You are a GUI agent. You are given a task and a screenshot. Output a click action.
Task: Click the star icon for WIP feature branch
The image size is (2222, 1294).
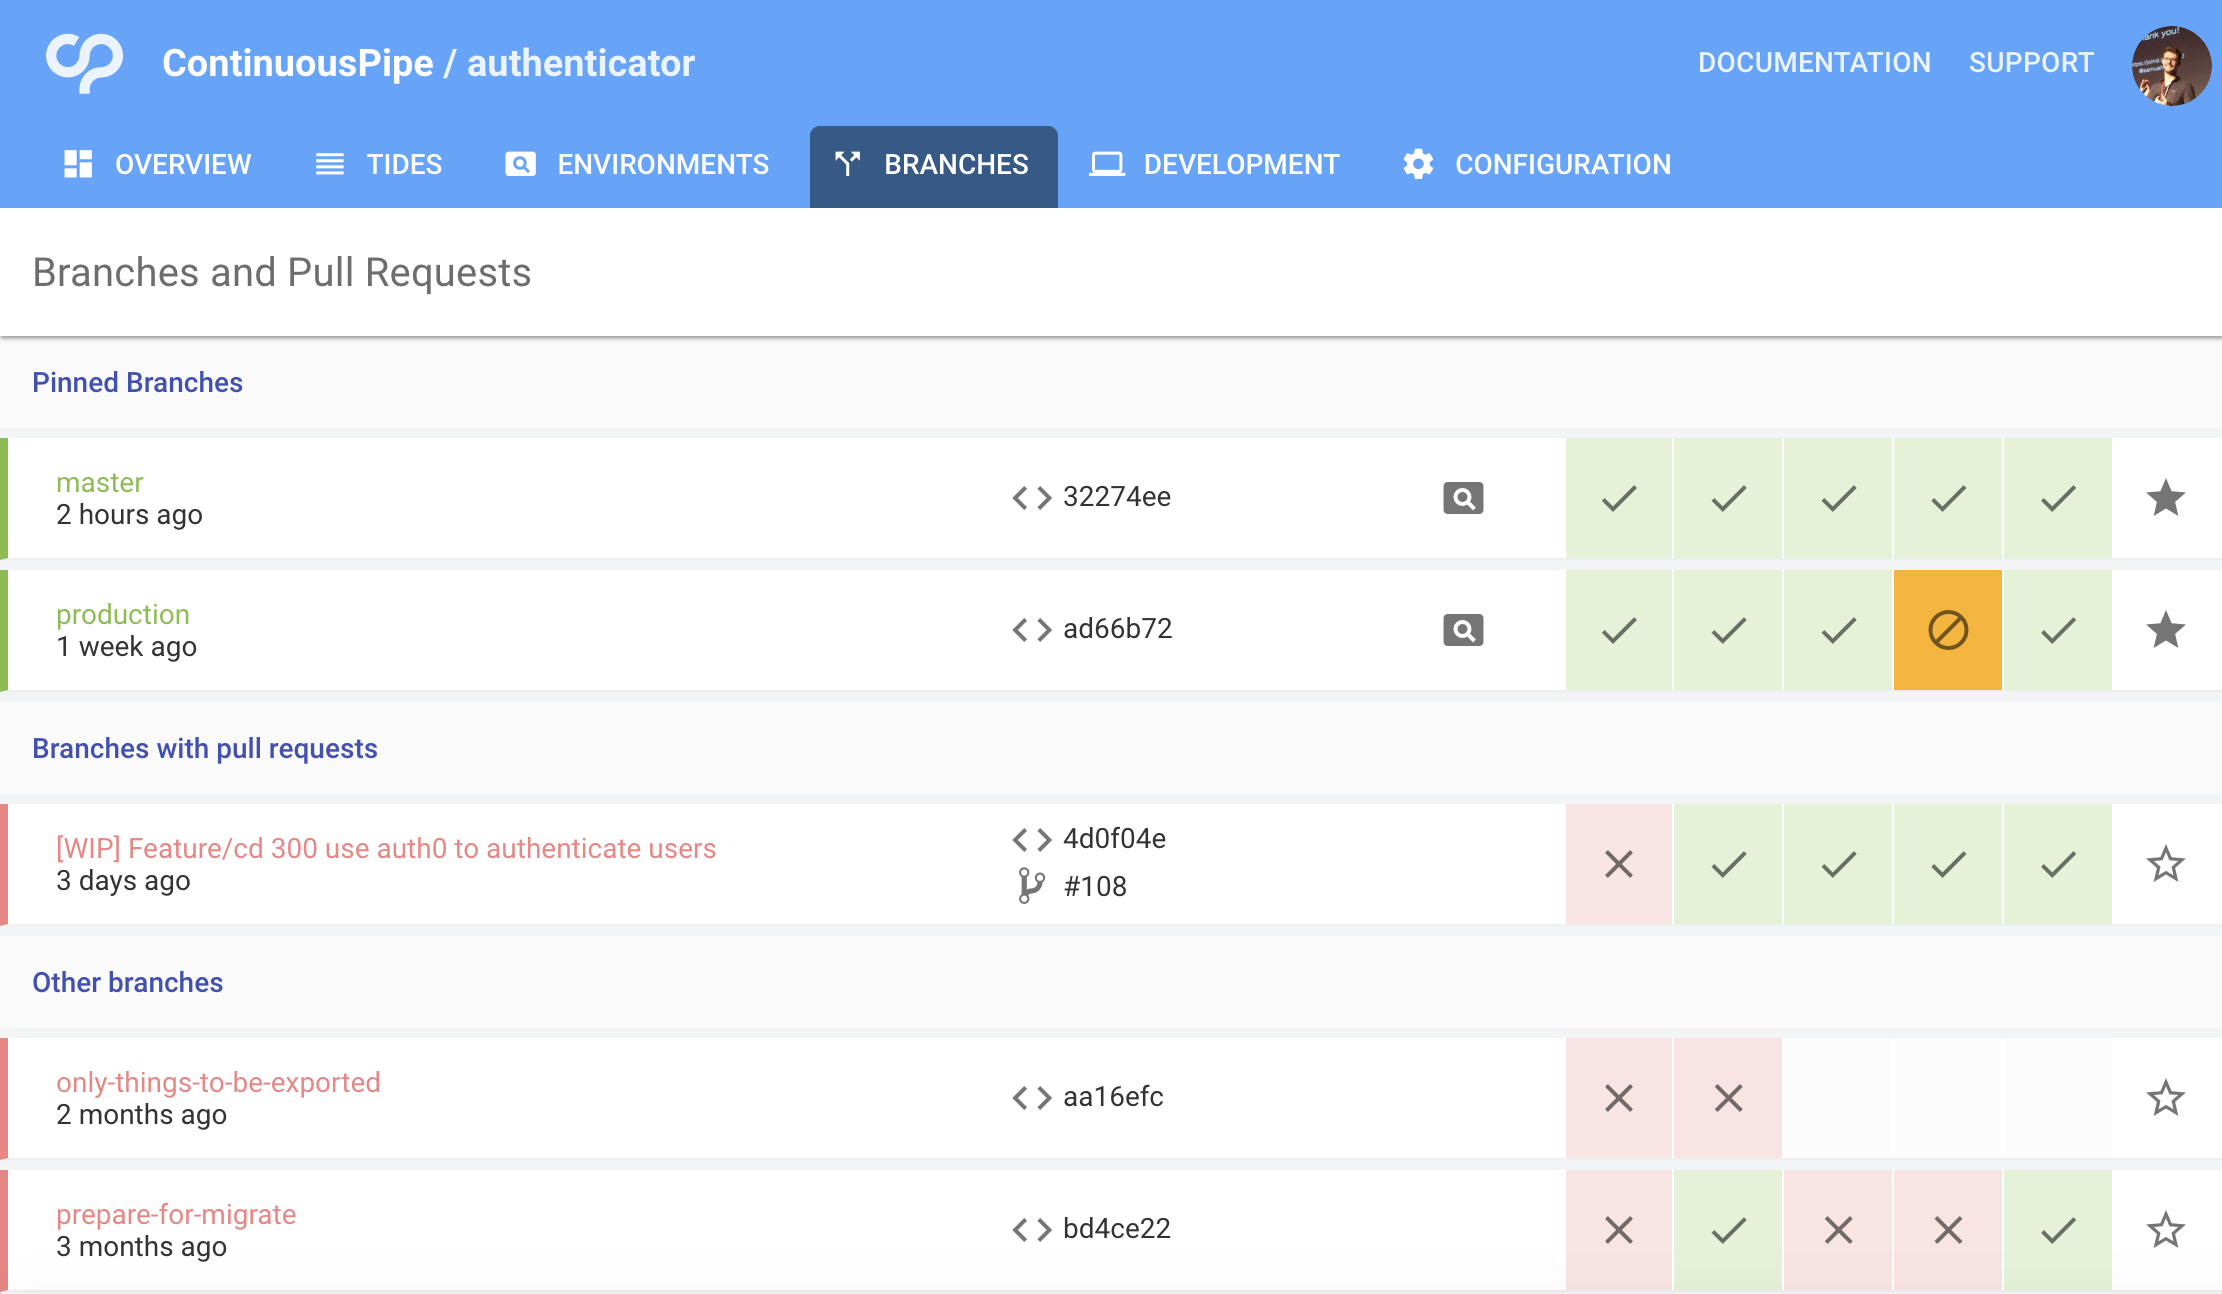point(2167,863)
